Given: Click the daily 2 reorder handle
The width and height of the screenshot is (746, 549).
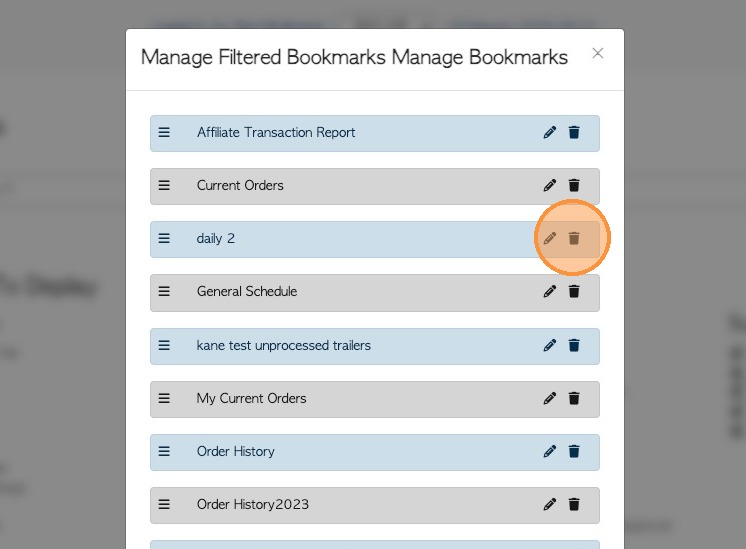Looking at the screenshot, I should click(164, 239).
